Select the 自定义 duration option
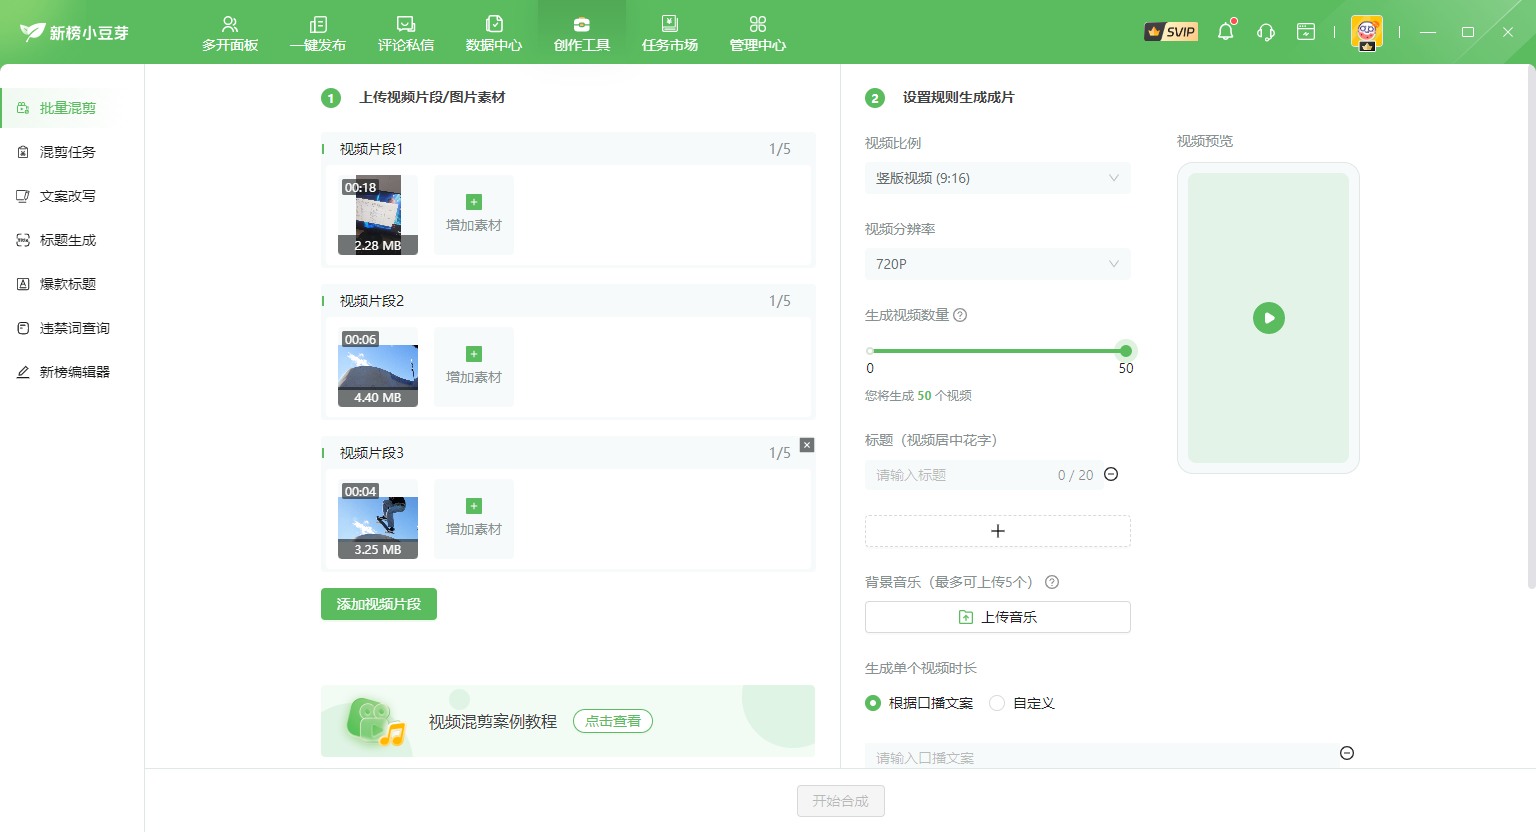The height and width of the screenshot is (832, 1536). pos(996,703)
